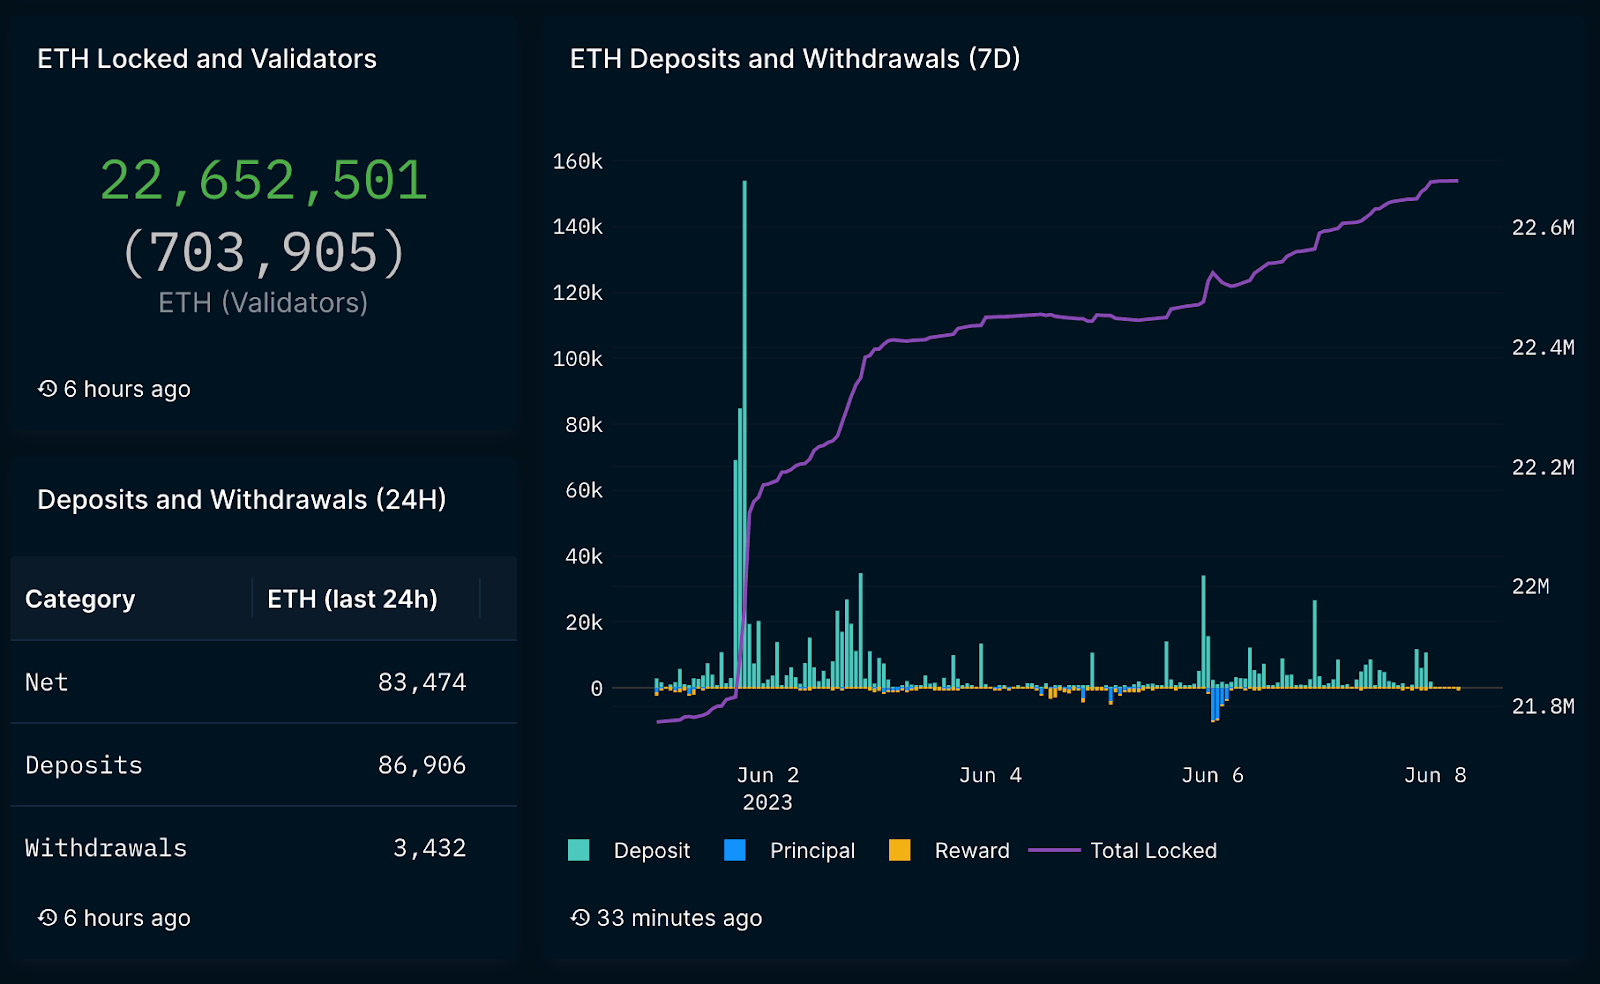Click the 160k left axis label

[578, 161]
